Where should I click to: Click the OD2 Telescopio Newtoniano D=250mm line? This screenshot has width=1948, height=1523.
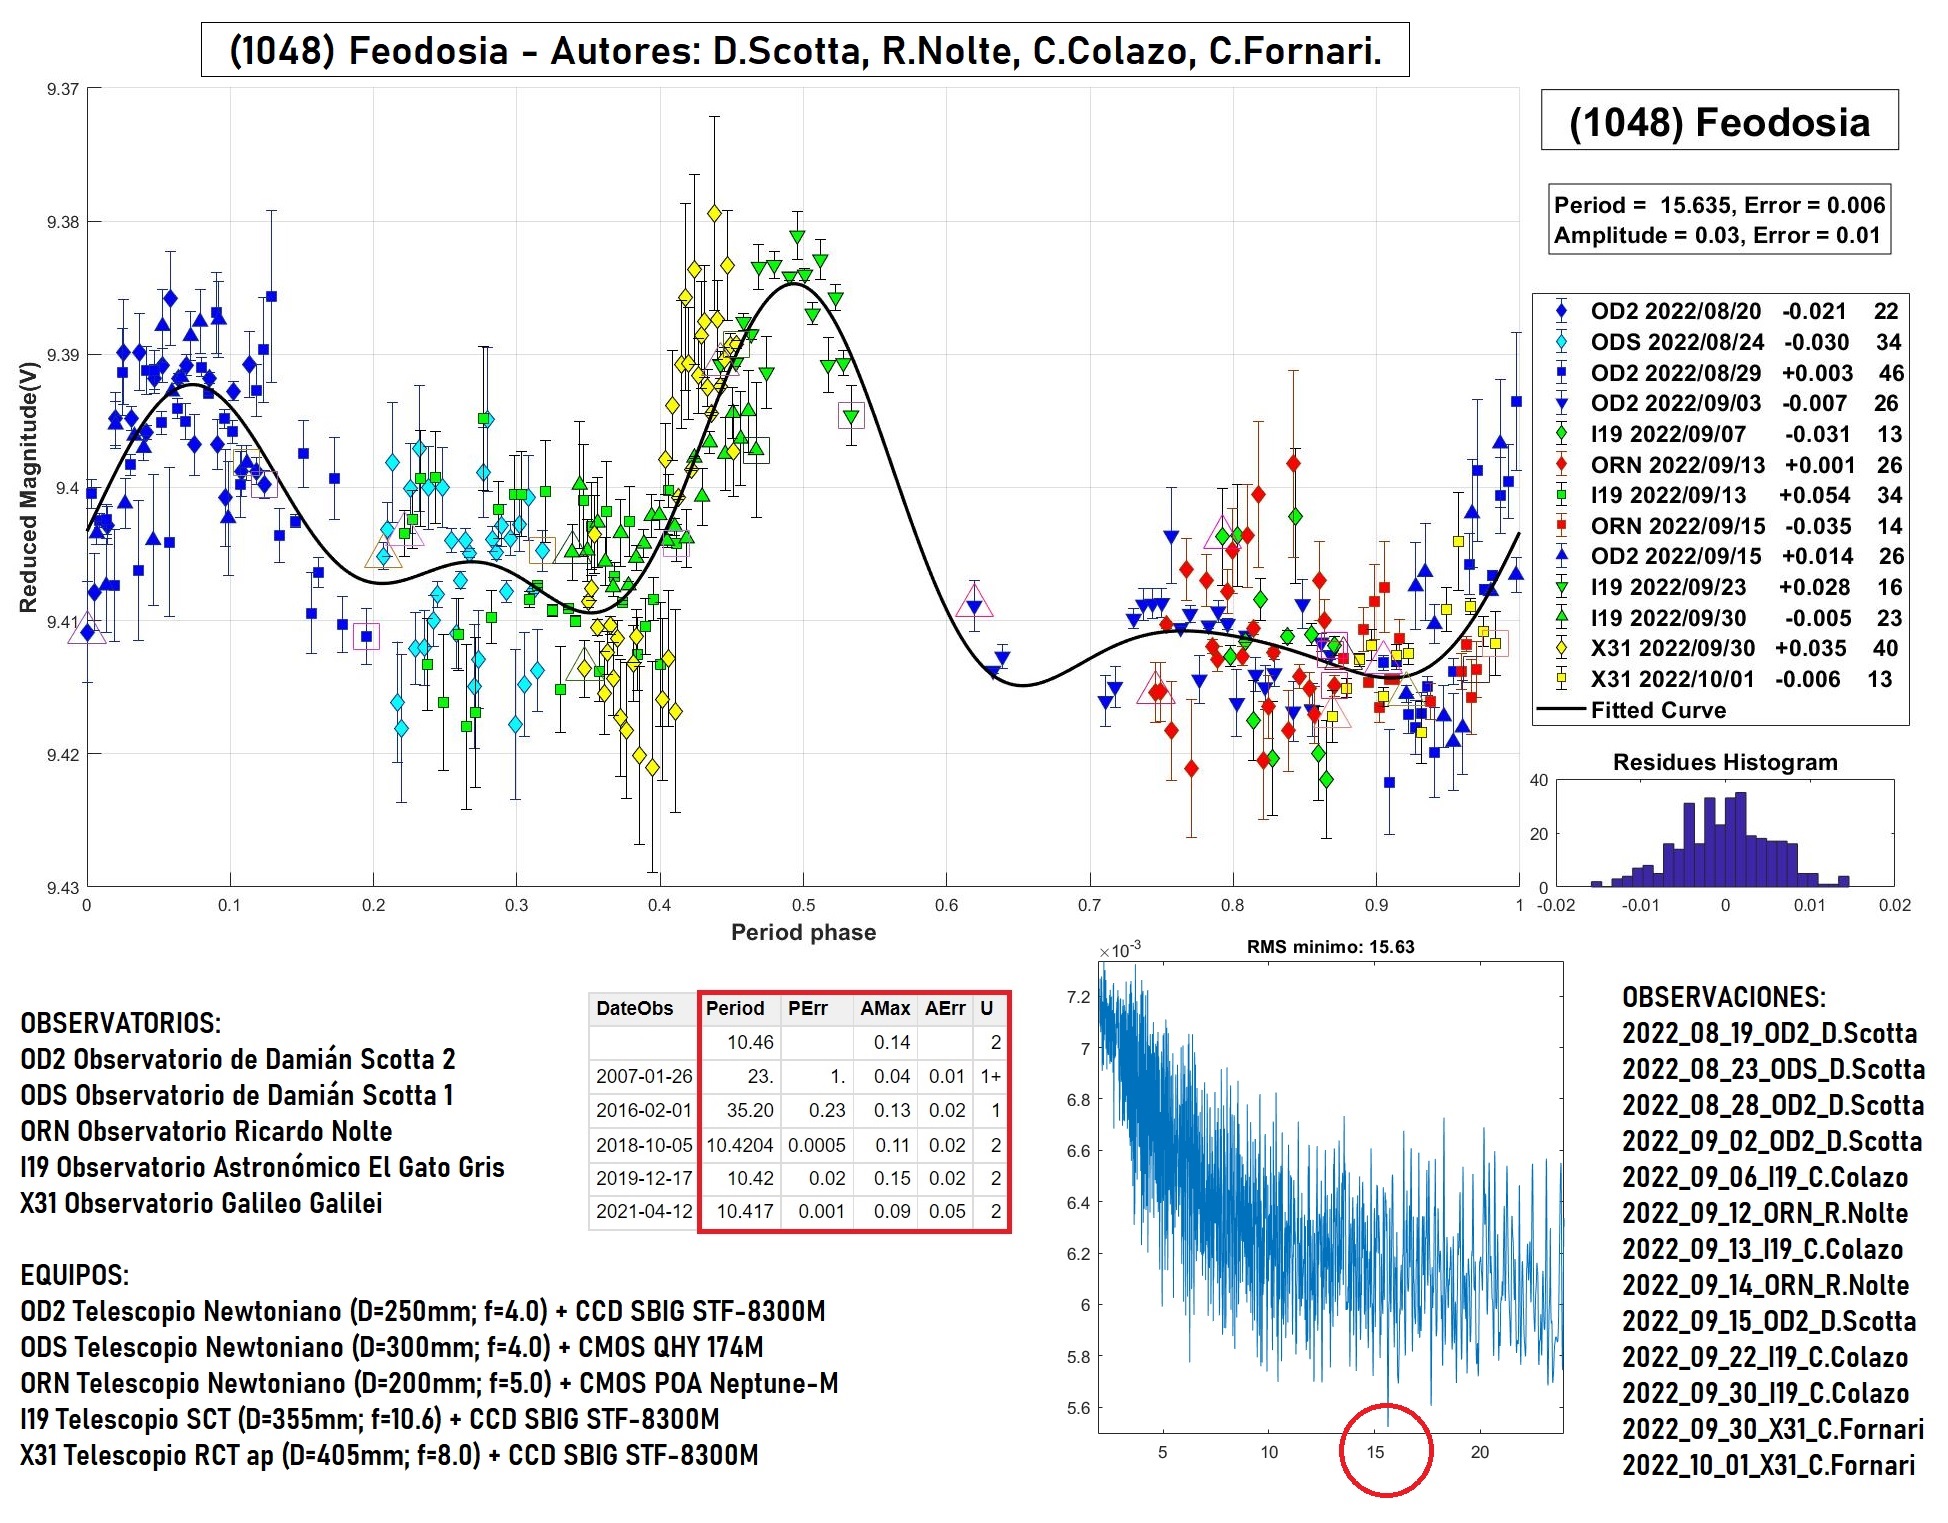pos(423,1311)
